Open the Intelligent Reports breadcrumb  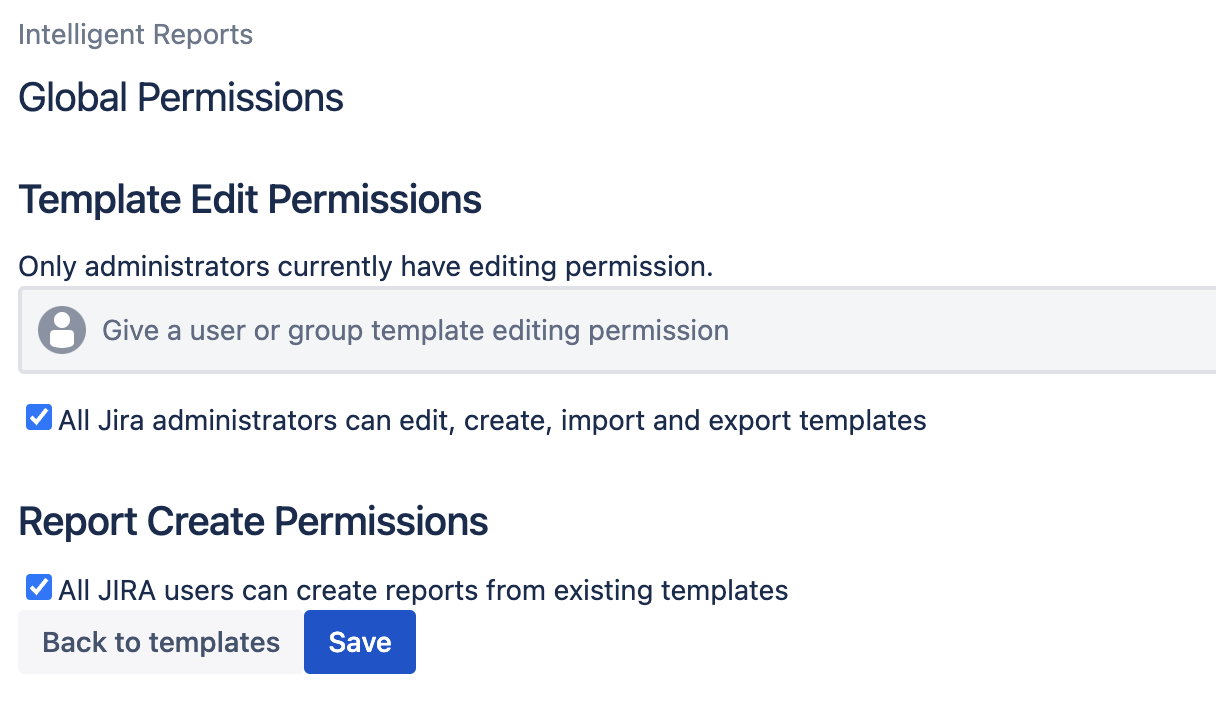[135, 34]
